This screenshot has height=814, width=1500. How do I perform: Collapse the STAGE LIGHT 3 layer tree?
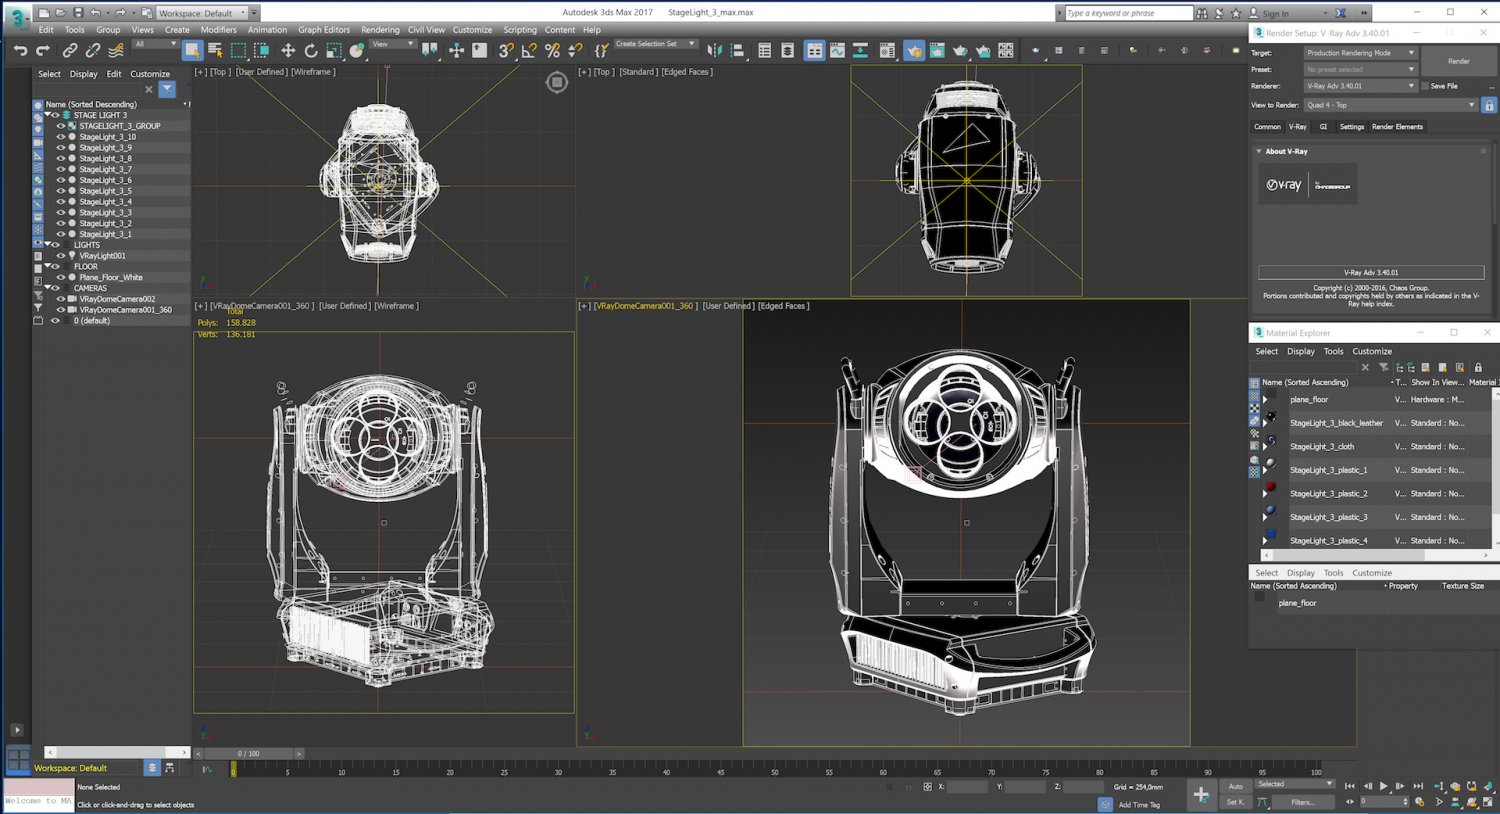[47, 115]
